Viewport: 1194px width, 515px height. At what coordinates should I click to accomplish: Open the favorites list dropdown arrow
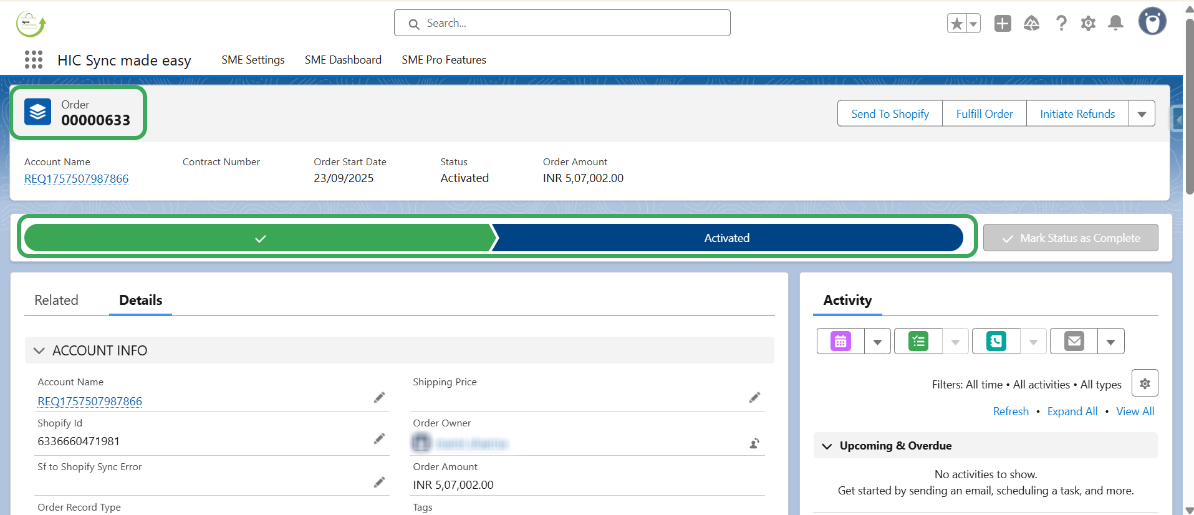pos(974,24)
